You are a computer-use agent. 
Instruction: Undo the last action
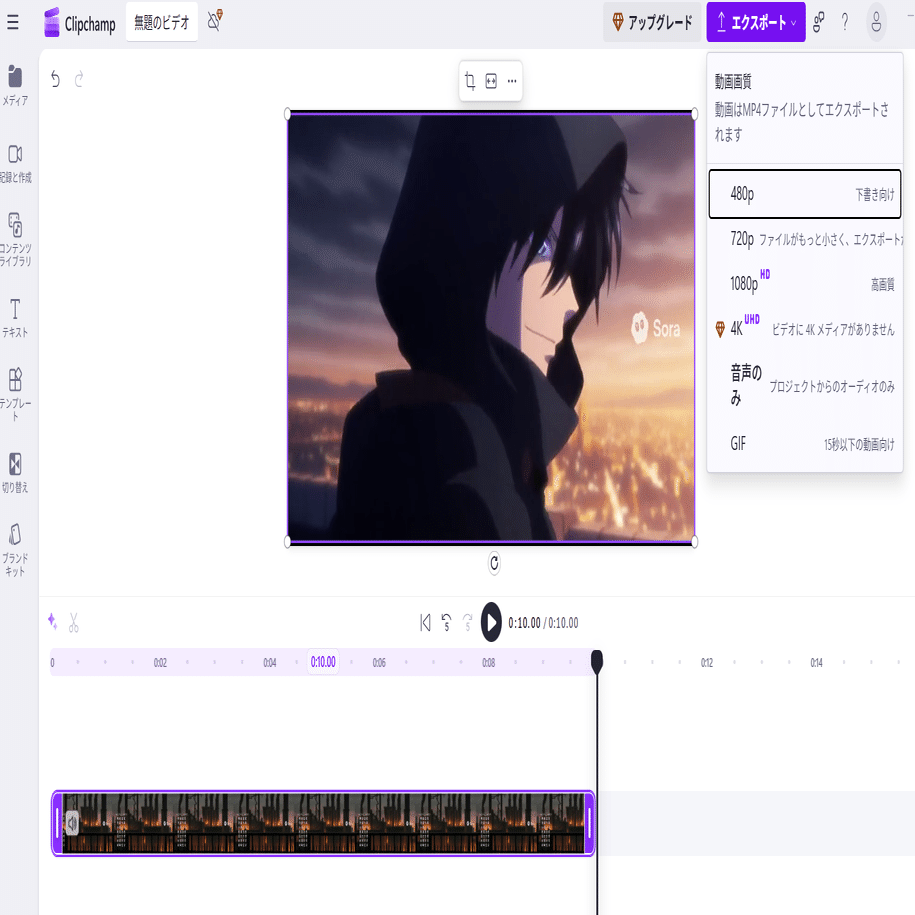pos(55,79)
